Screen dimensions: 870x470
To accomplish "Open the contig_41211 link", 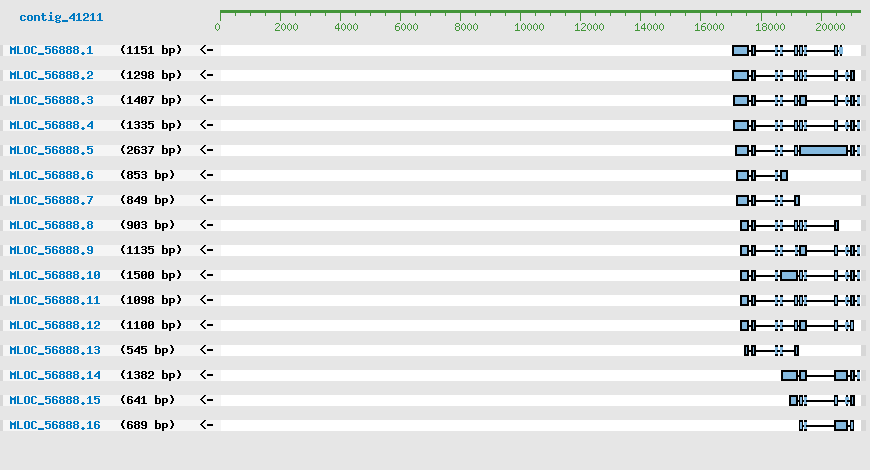I will click(x=61, y=17).
